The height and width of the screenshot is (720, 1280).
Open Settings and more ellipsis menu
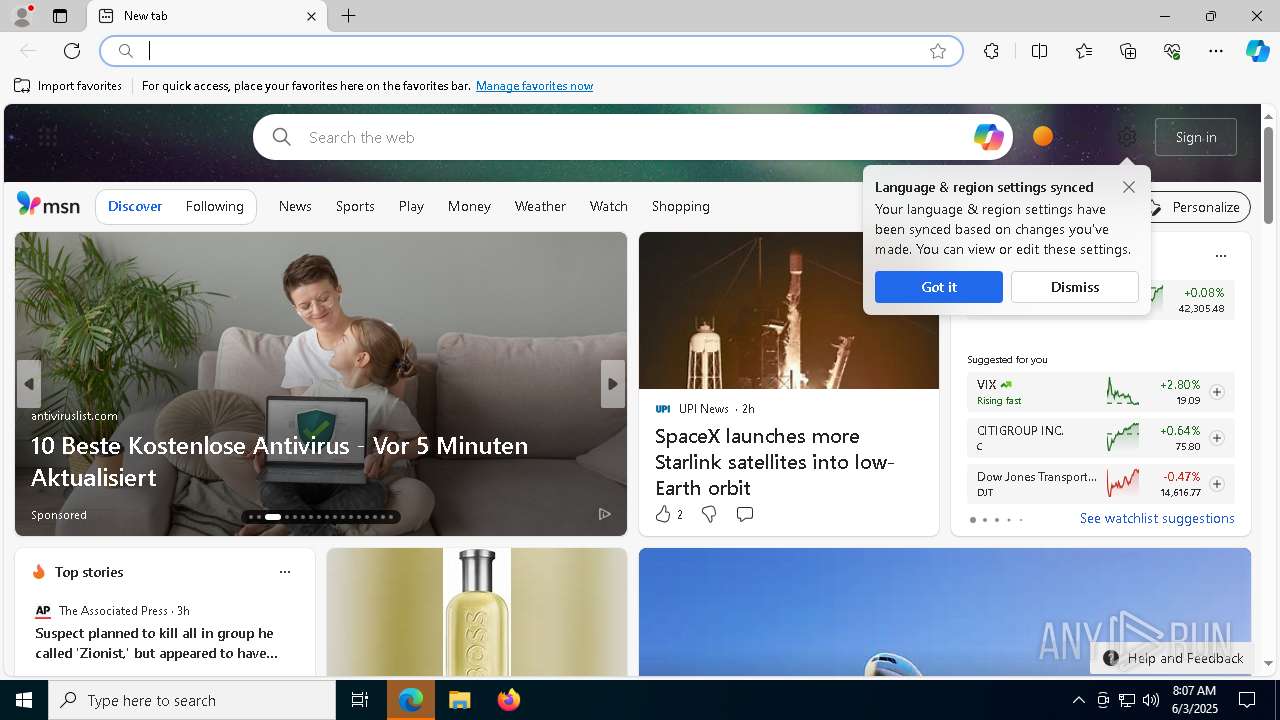click(x=1216, y=51)
